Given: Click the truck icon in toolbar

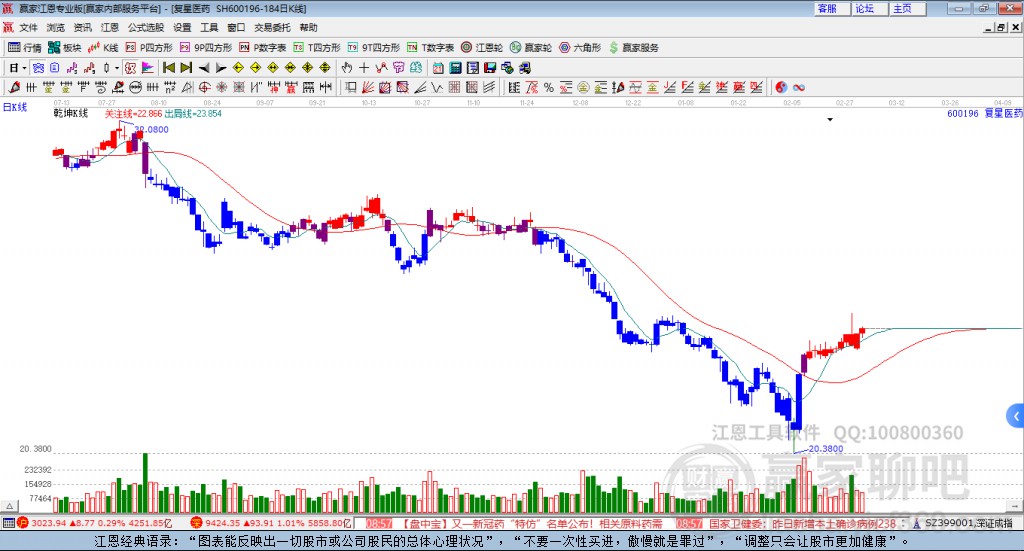Looking at the screenshot, I should click(x=524, y=68).
